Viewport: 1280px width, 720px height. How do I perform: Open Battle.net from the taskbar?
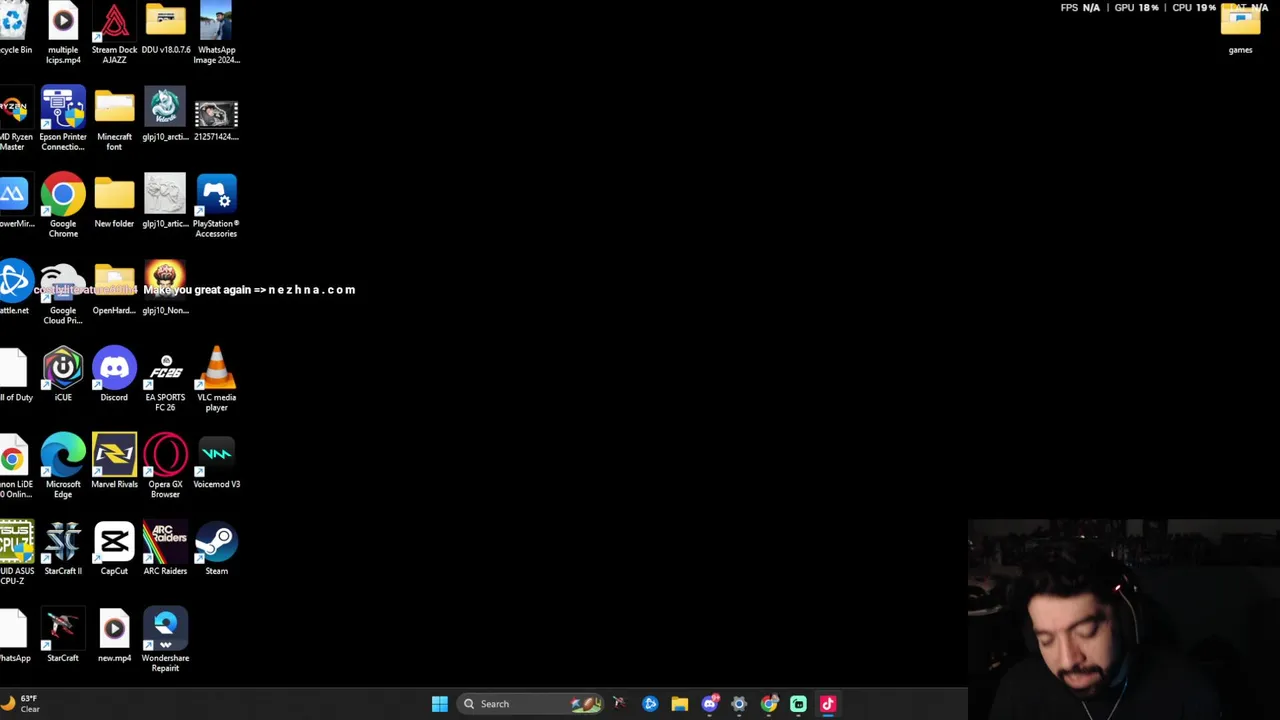click(x=650, y=704)
